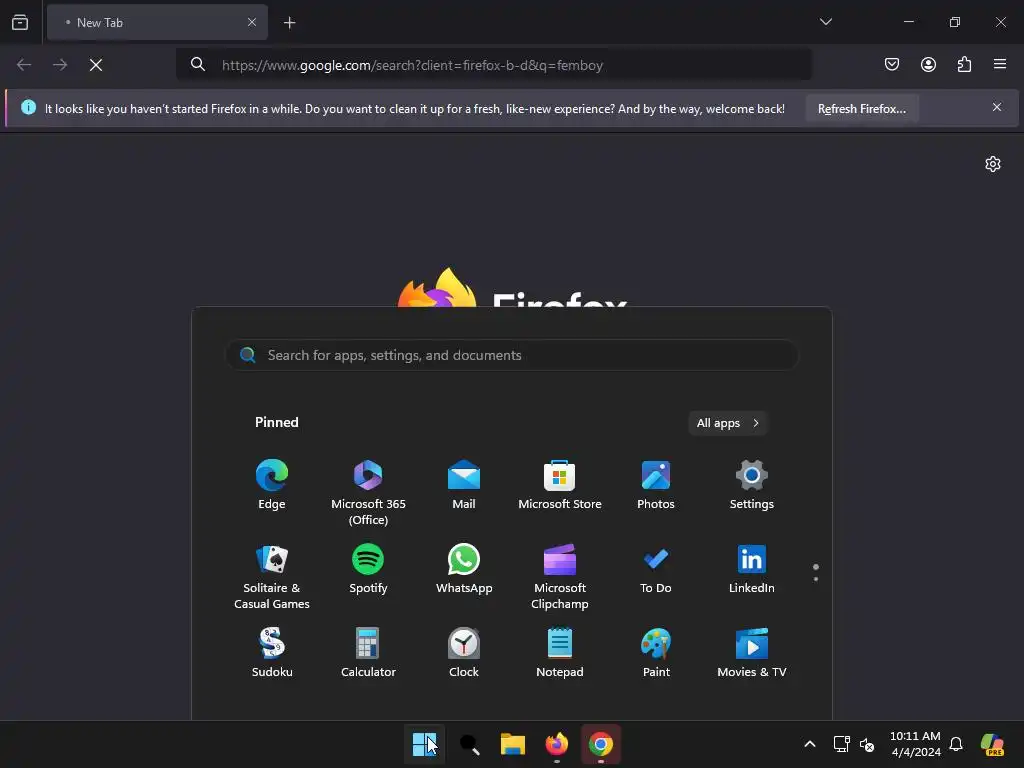This screenshot has height=768, width=1024.
Task: Open the Mail app
Action: (464, 485)
